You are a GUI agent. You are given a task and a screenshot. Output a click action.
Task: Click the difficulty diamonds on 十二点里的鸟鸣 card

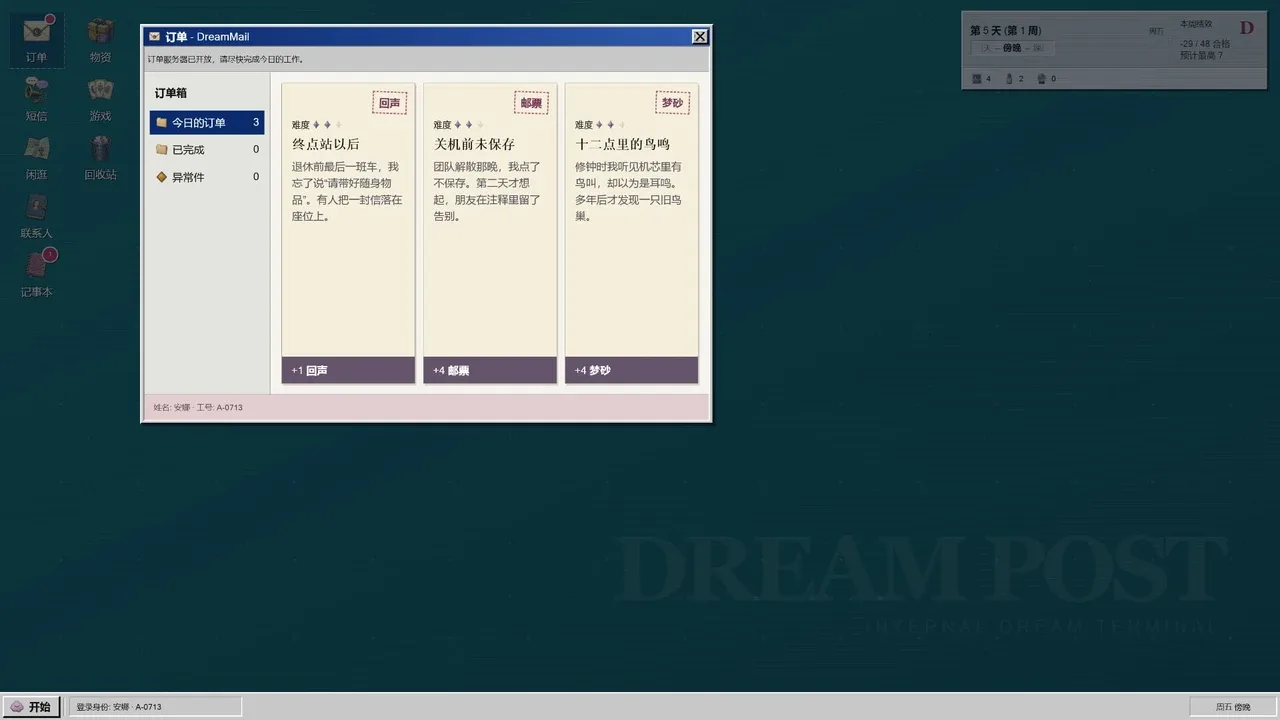point(610,125)
